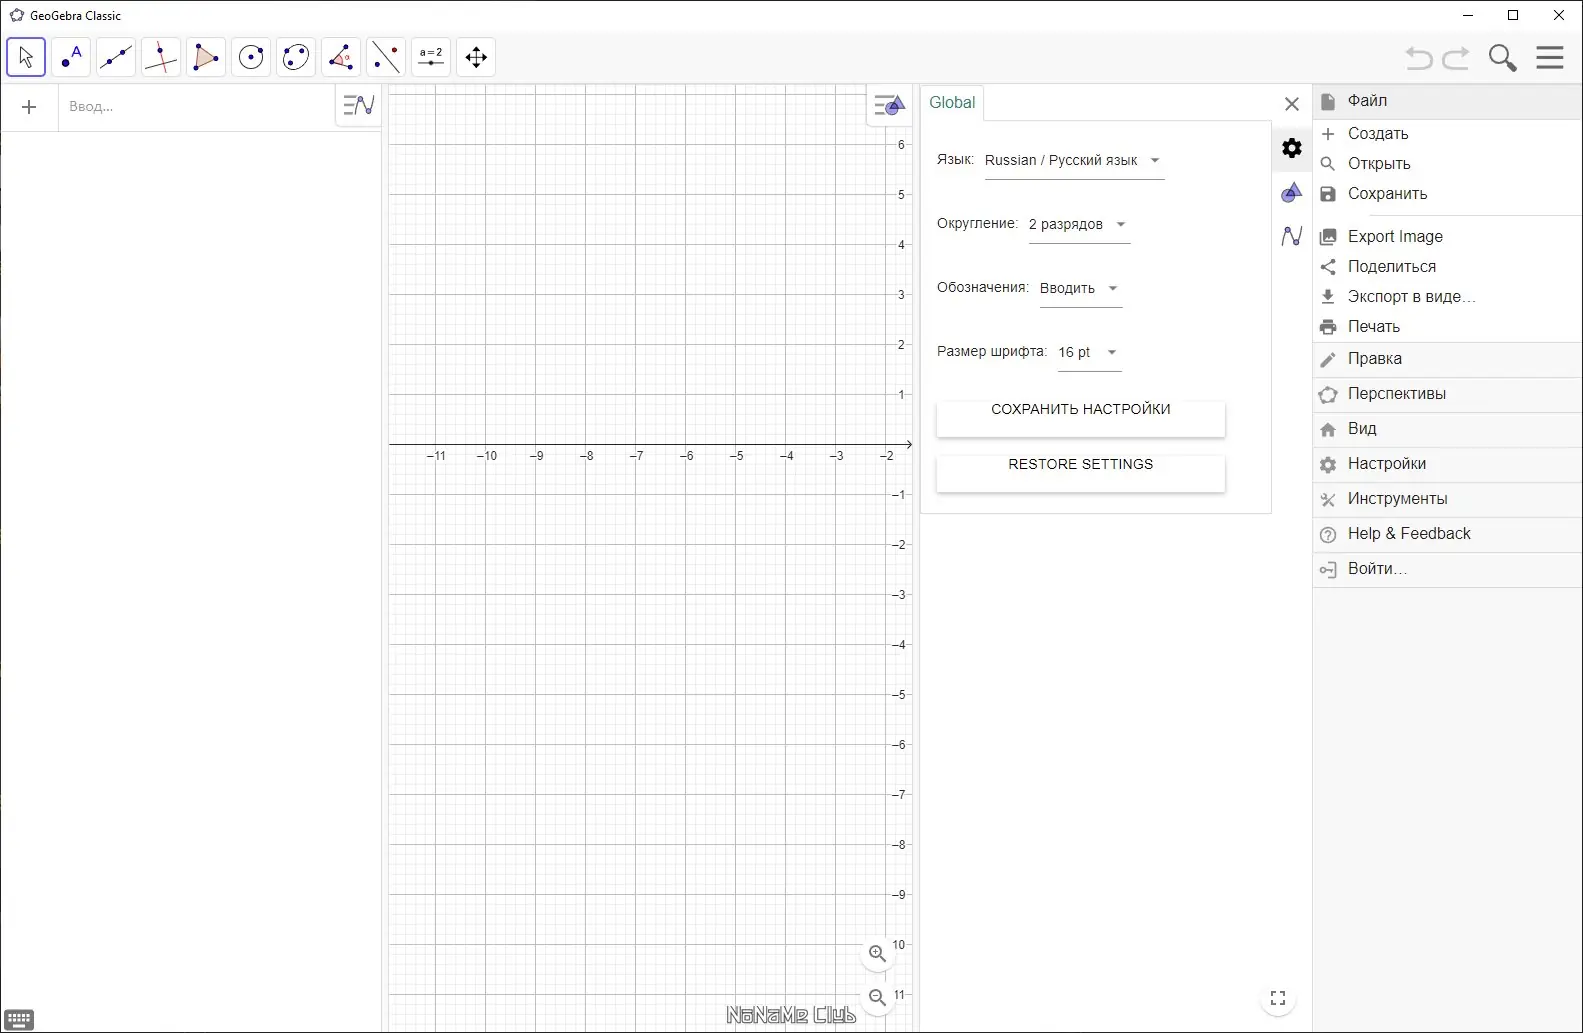Open the labeling dropdown showing Вводить
Image resolution: width=1583 pixels, height=1033 pixels.
pos(1081,289)
